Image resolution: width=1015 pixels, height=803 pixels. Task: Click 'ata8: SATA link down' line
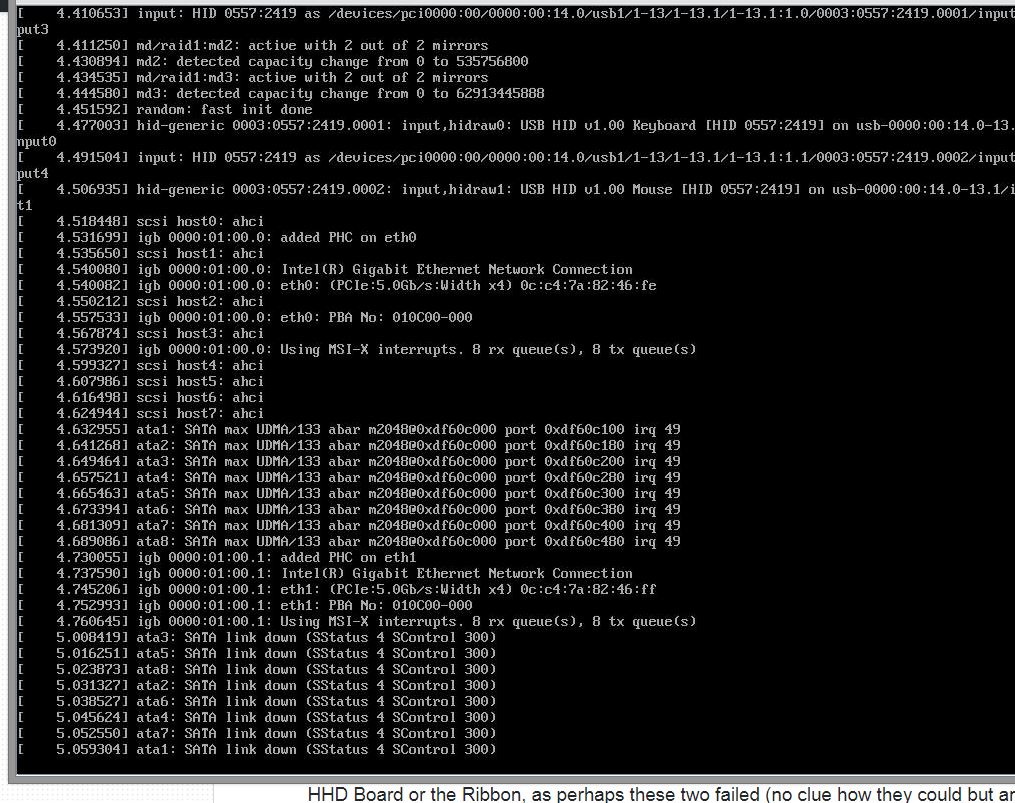[x=257, y=670]
